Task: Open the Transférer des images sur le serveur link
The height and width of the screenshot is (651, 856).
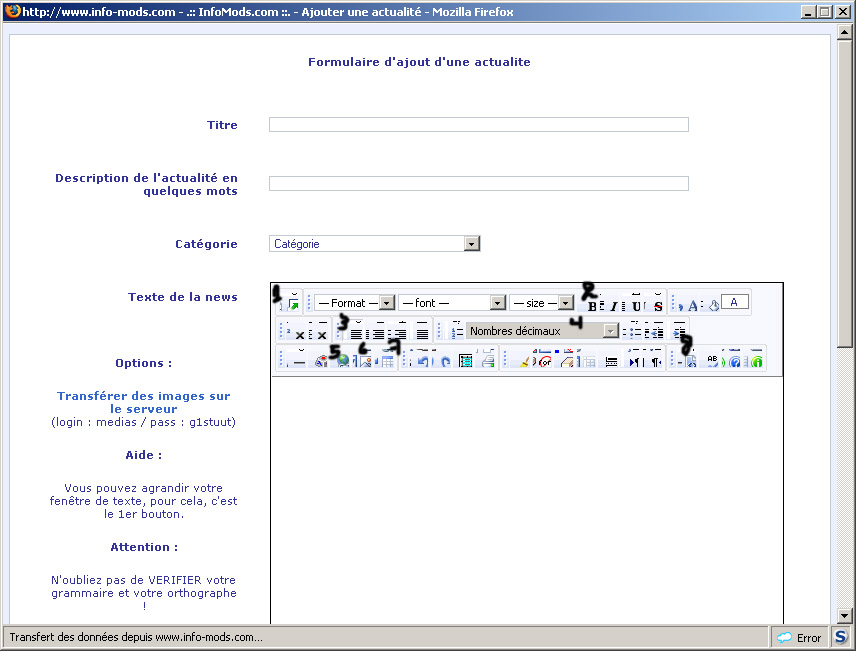Action: point(144,403)
